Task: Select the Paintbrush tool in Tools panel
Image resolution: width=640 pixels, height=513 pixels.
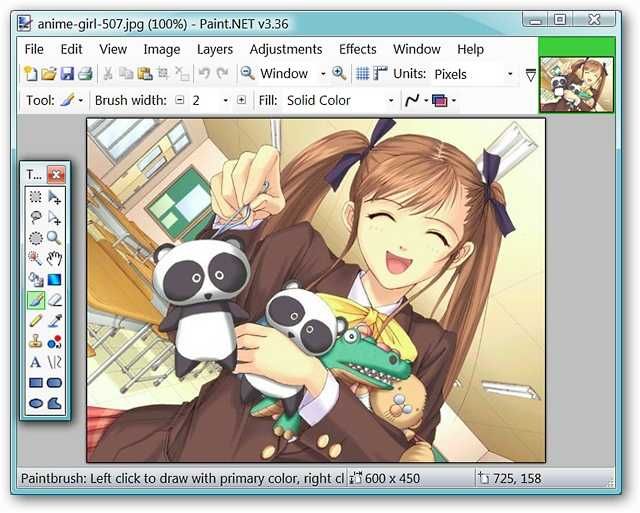Action: point(36,300)
